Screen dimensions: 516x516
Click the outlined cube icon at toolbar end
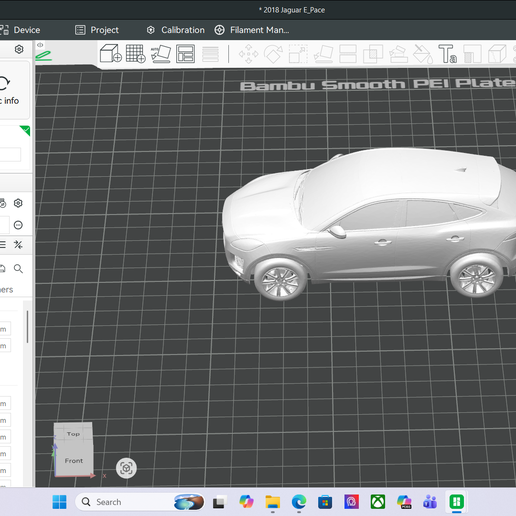pos(497,54)
